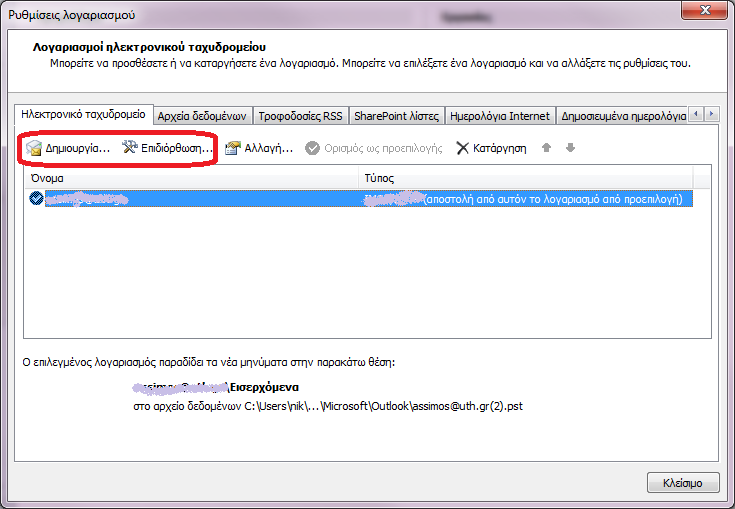Click the Ορισμός ως προεπιλογής label text

tap(383, 148)
